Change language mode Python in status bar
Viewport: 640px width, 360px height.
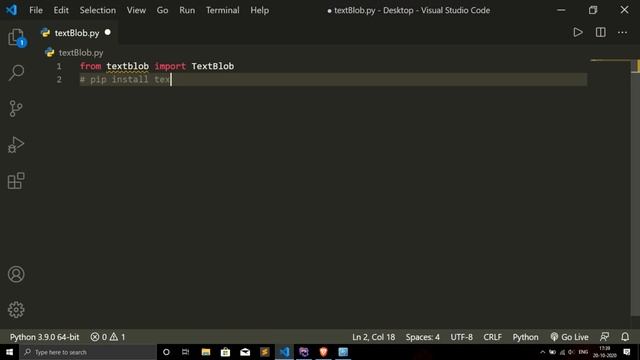coord(525,337)
